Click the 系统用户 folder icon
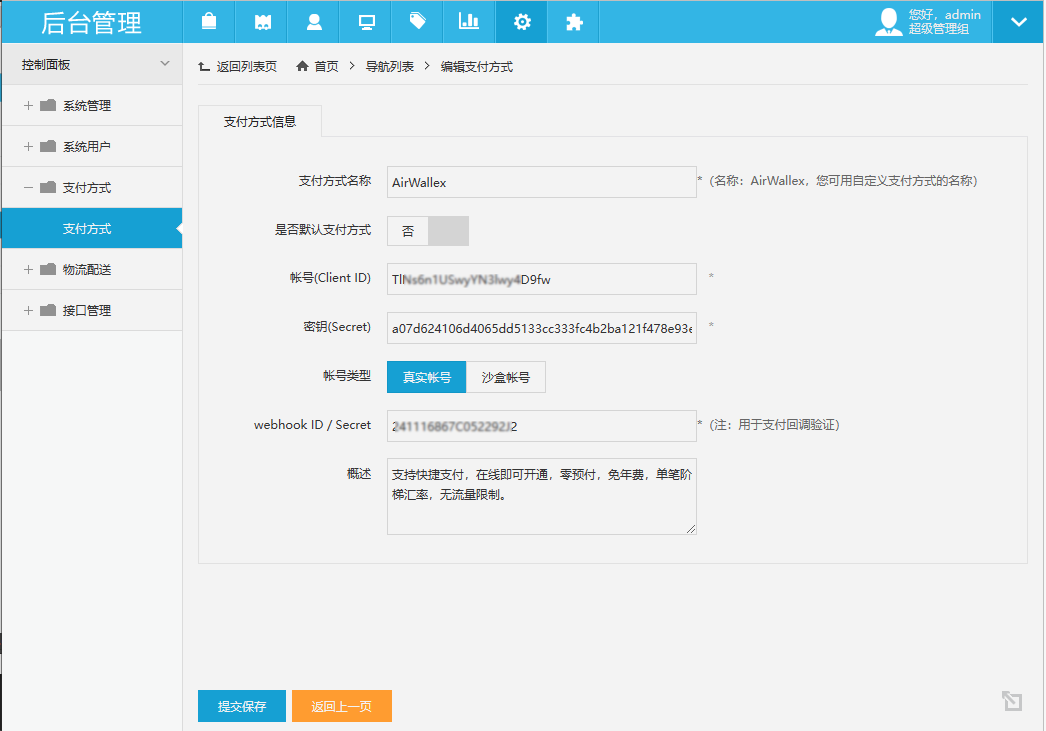The image size is (1046, 731). (x=48, y=146)
